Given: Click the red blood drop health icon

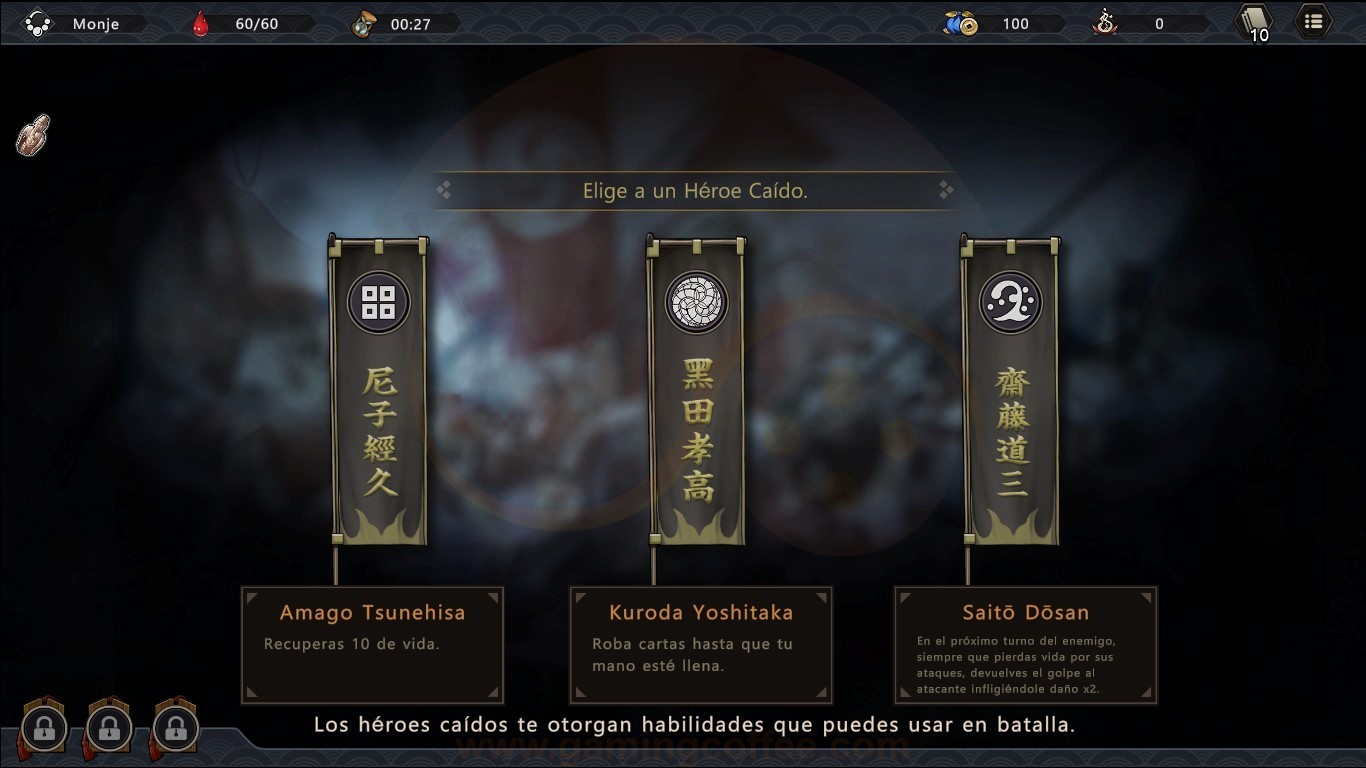Looking at the screenshot, I should [201, 24].
